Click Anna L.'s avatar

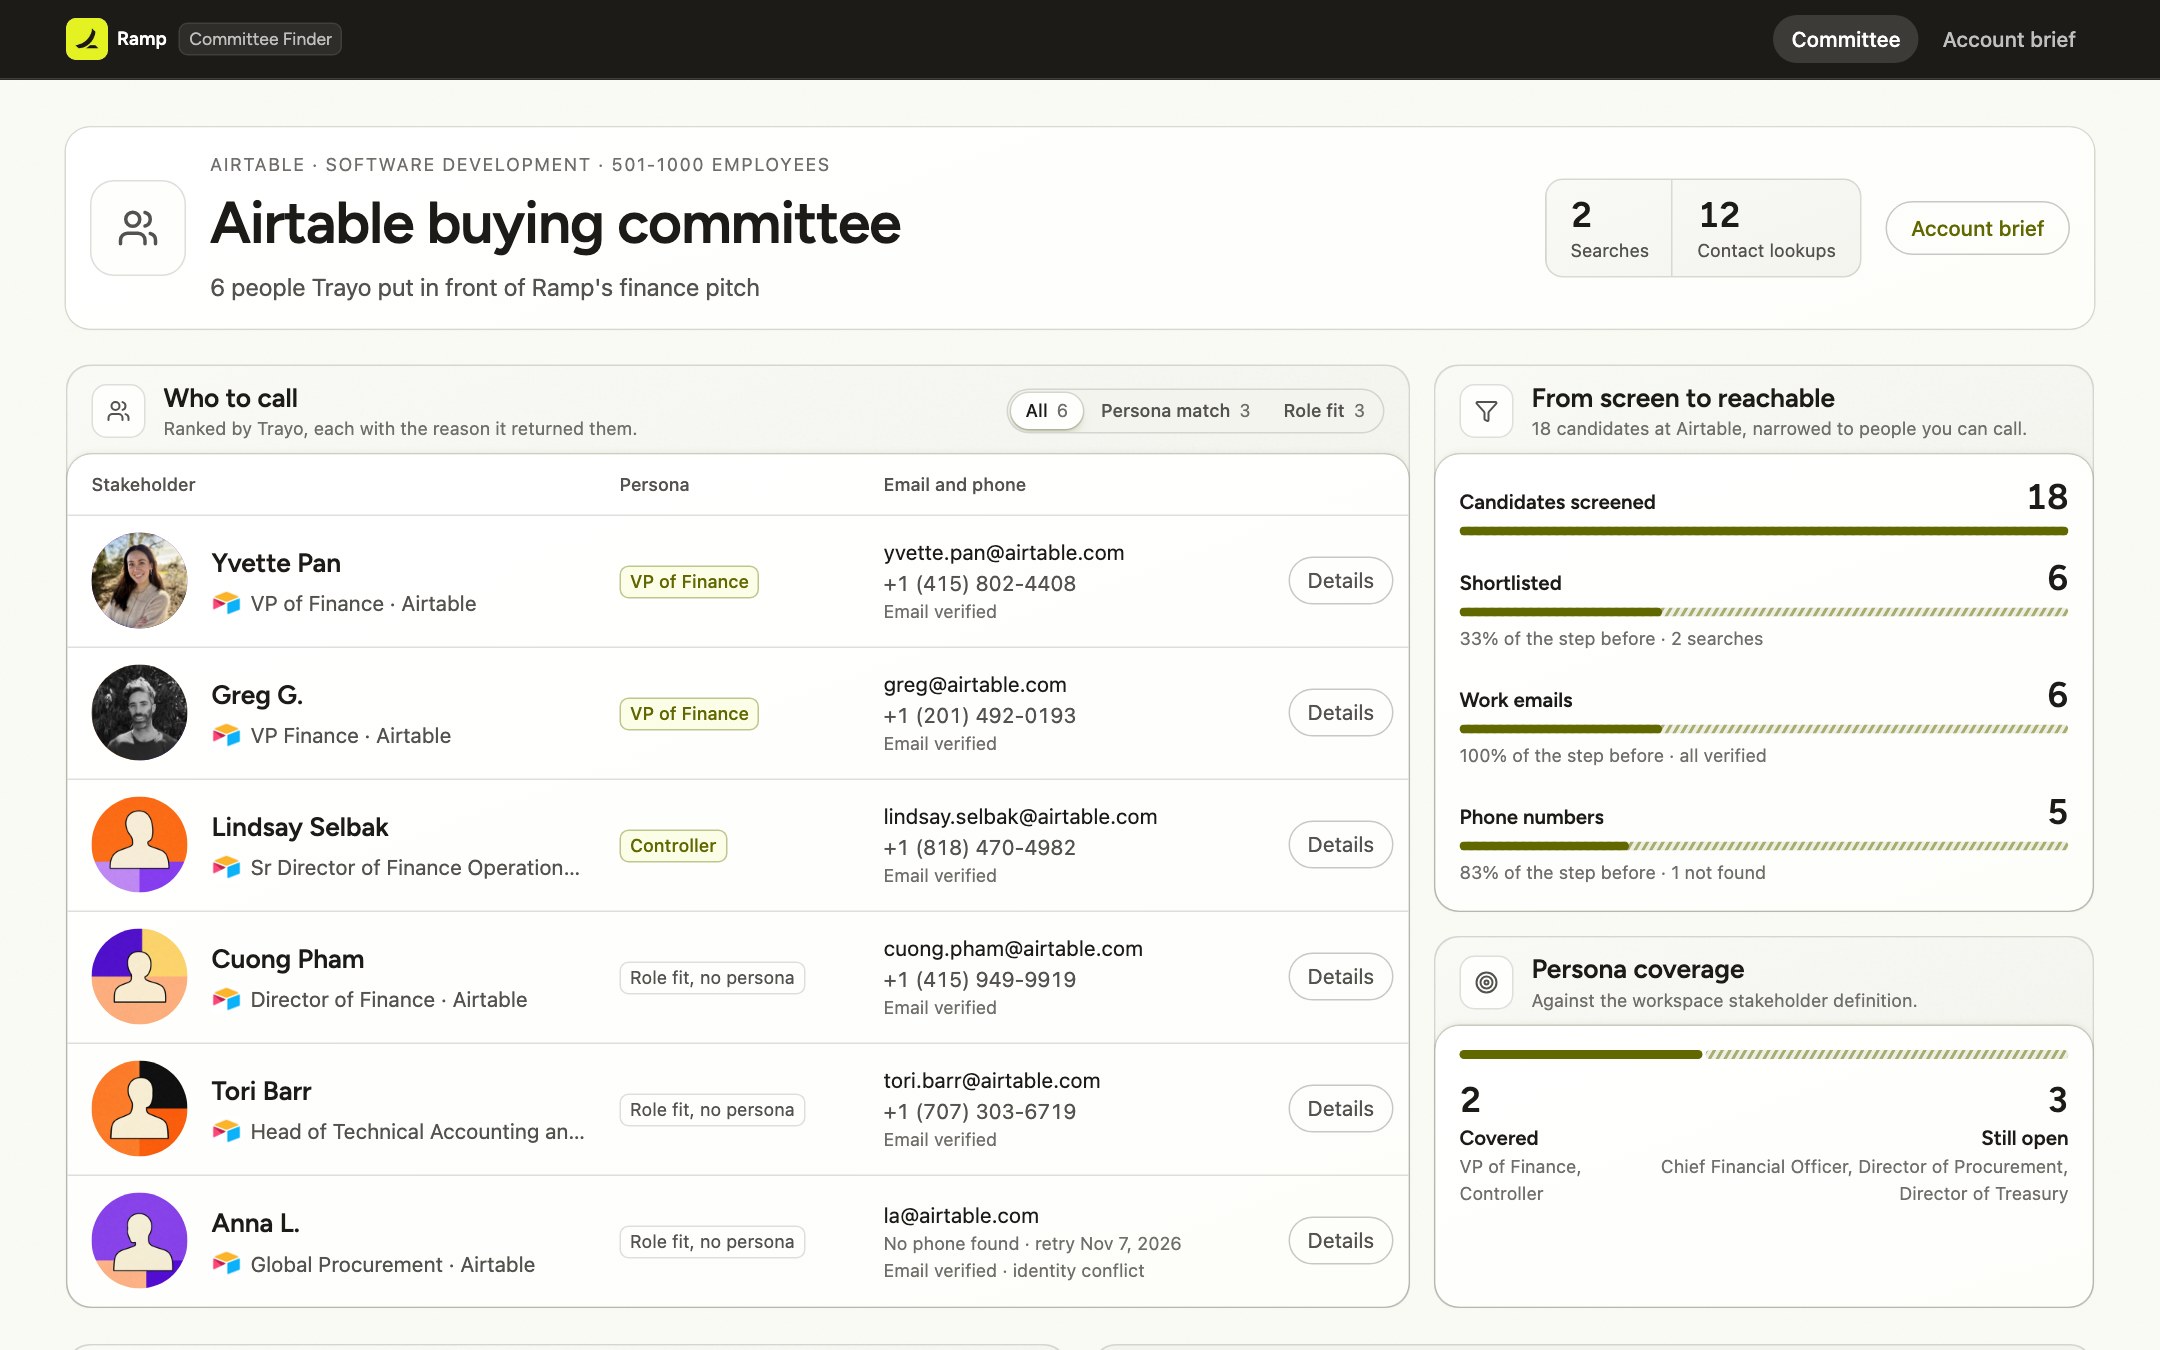pos(139,1240)
